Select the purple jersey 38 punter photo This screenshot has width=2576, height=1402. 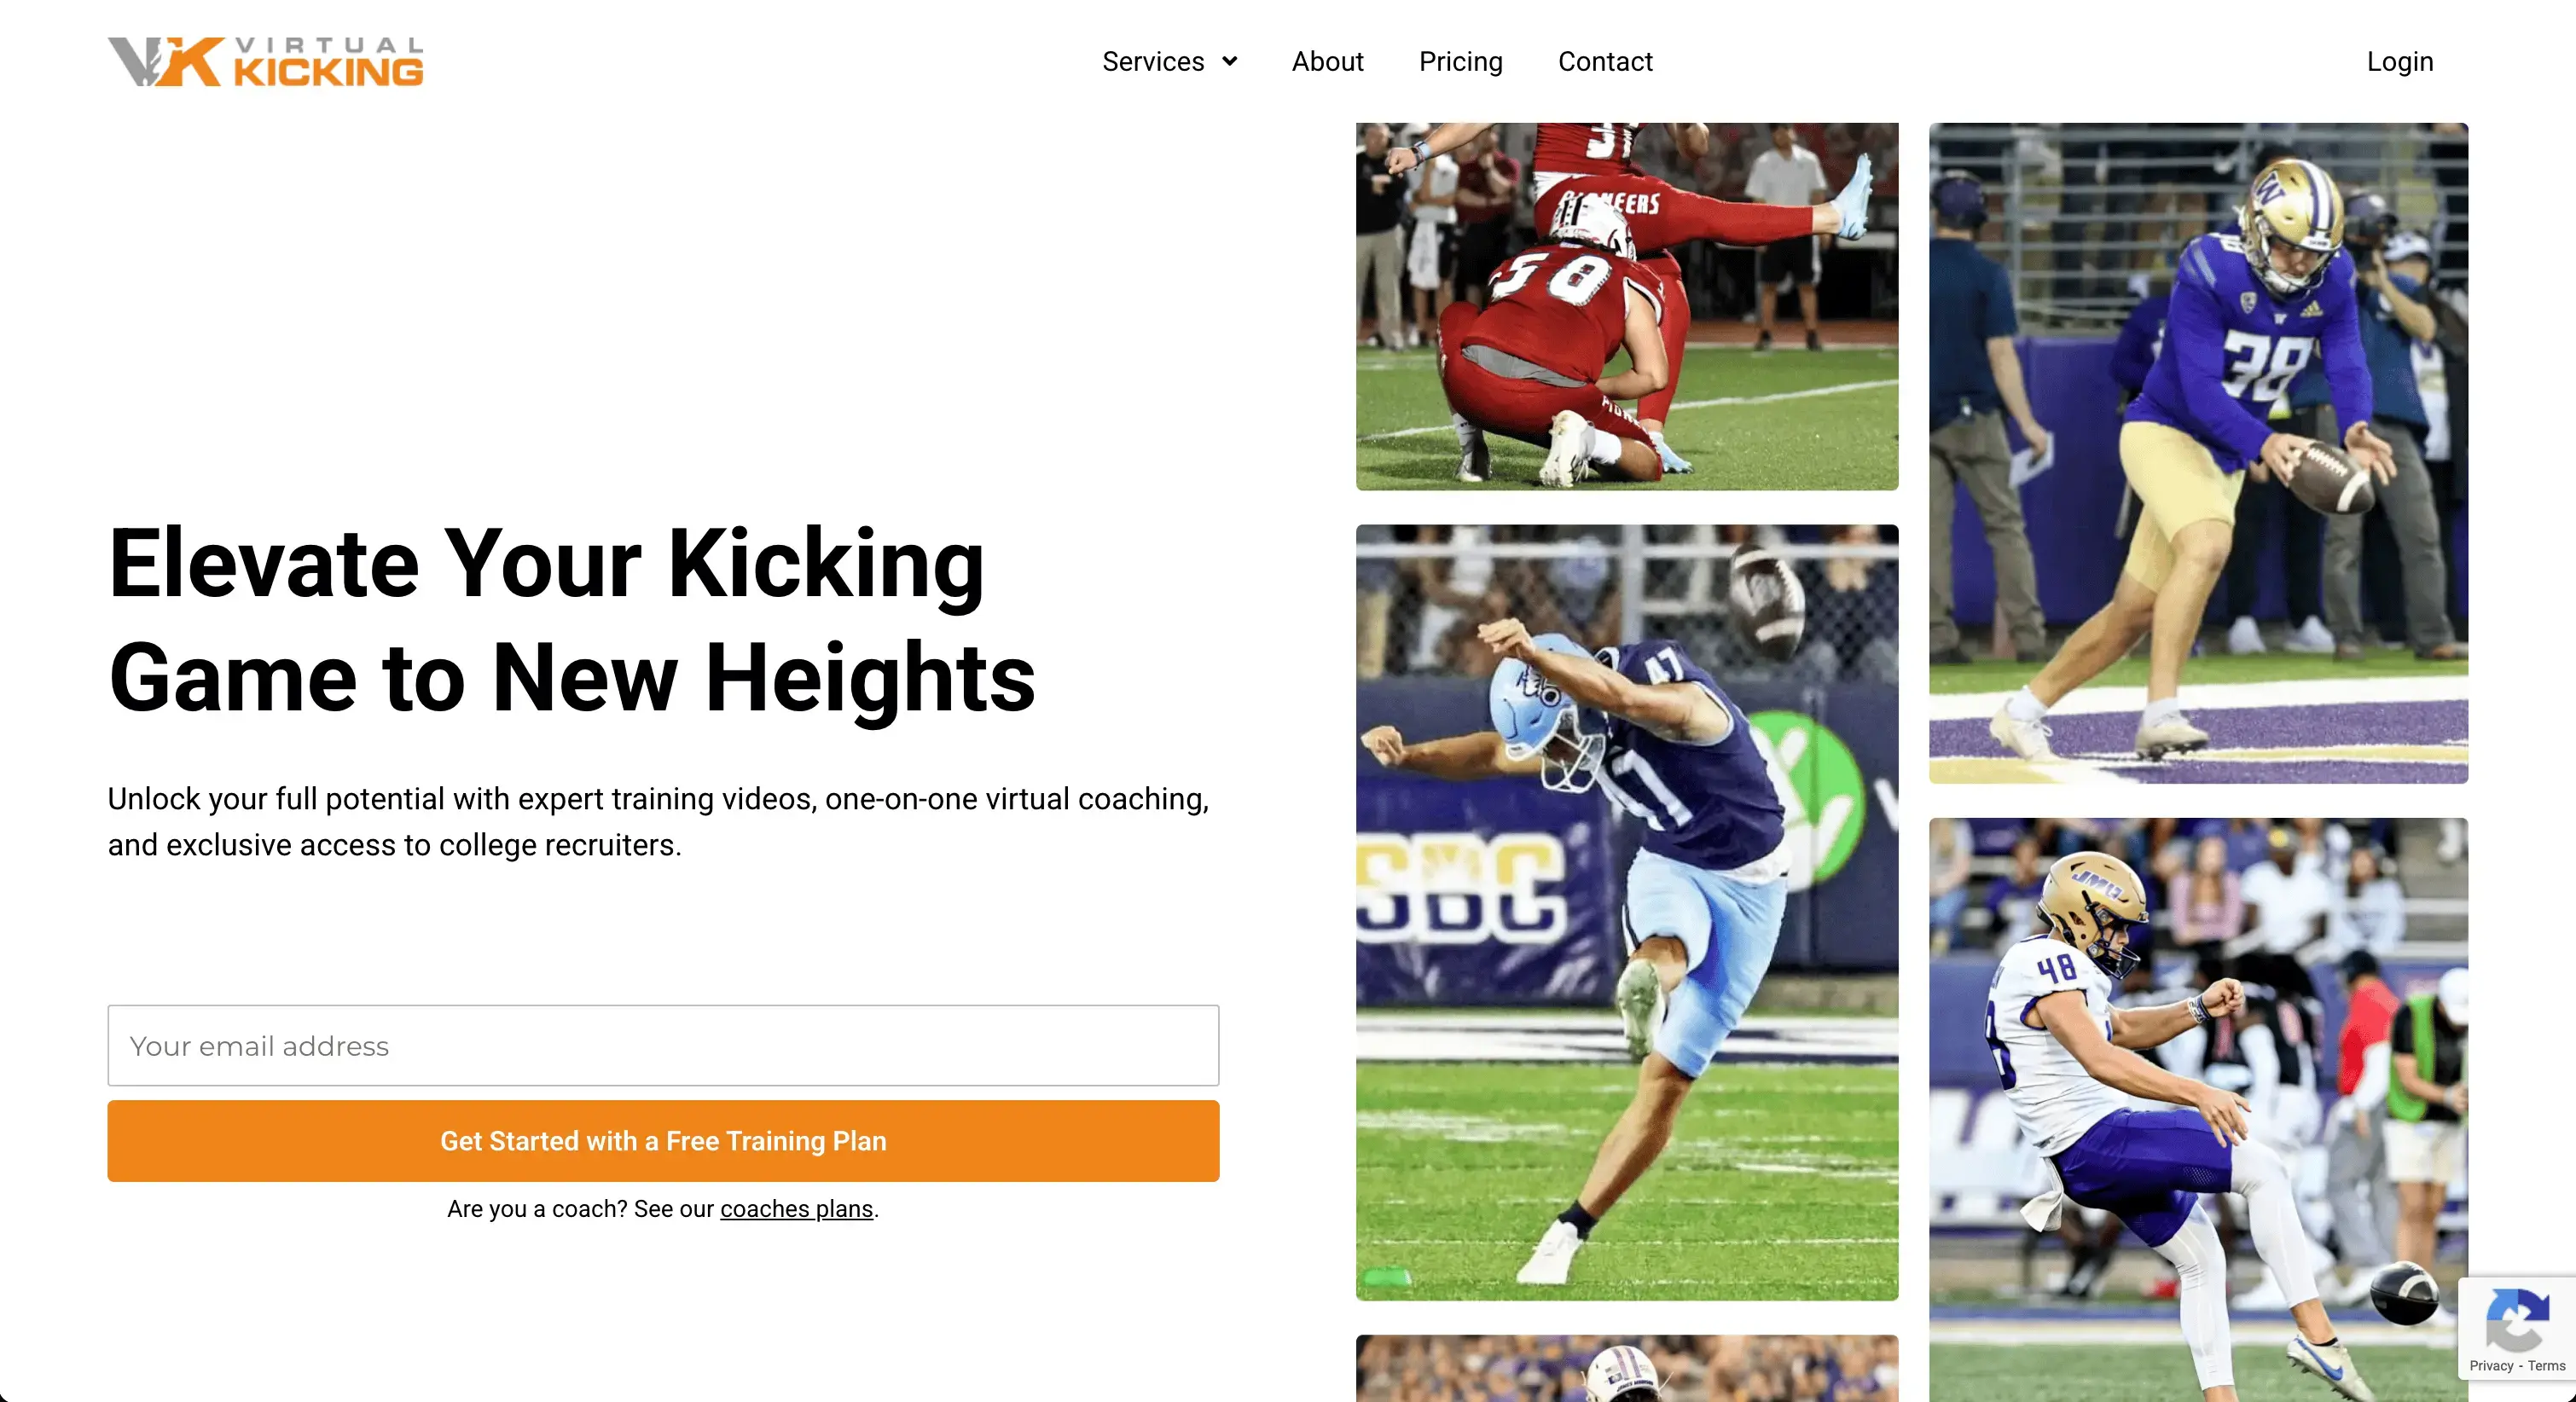coord(2198,453)
